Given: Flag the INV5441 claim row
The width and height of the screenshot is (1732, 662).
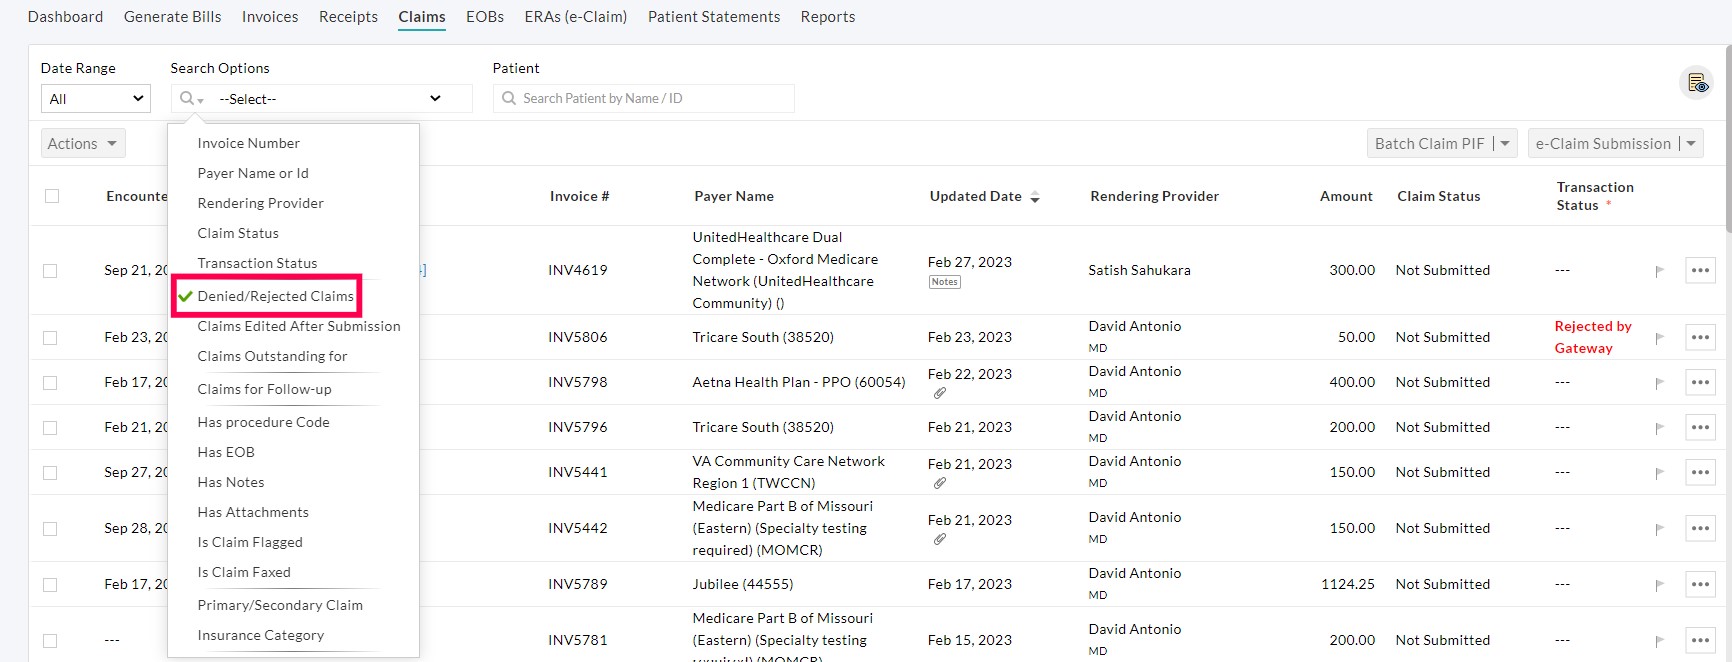Looking at the screenshot, I should click(1659, 473).
